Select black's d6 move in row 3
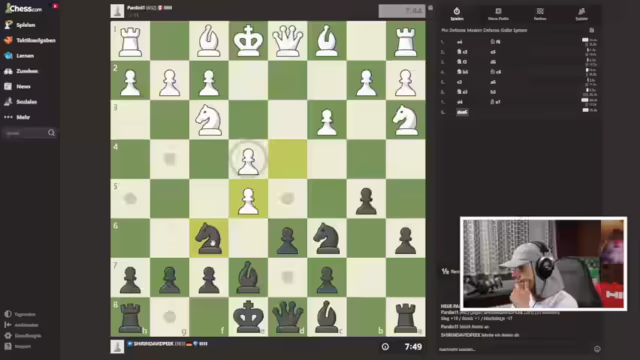This screenshot has width=640, height=360. 493,62
